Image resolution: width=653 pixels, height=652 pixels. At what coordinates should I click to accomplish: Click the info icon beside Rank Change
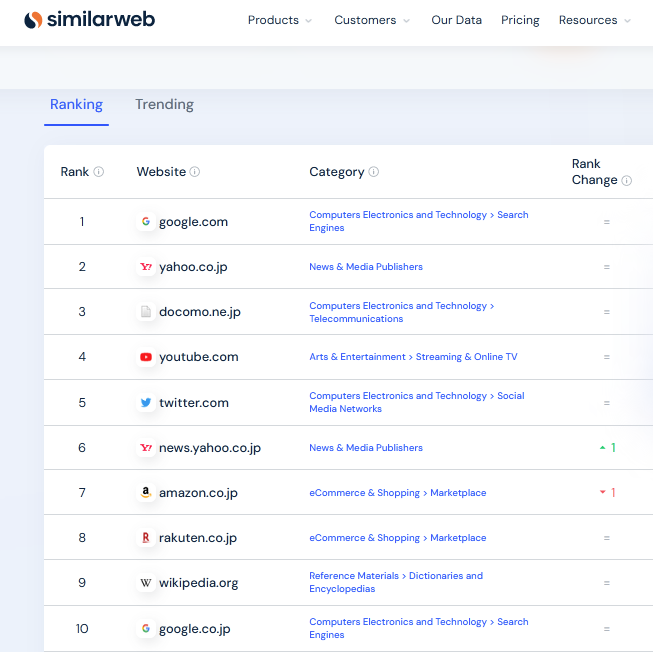(x=627, y=181)
